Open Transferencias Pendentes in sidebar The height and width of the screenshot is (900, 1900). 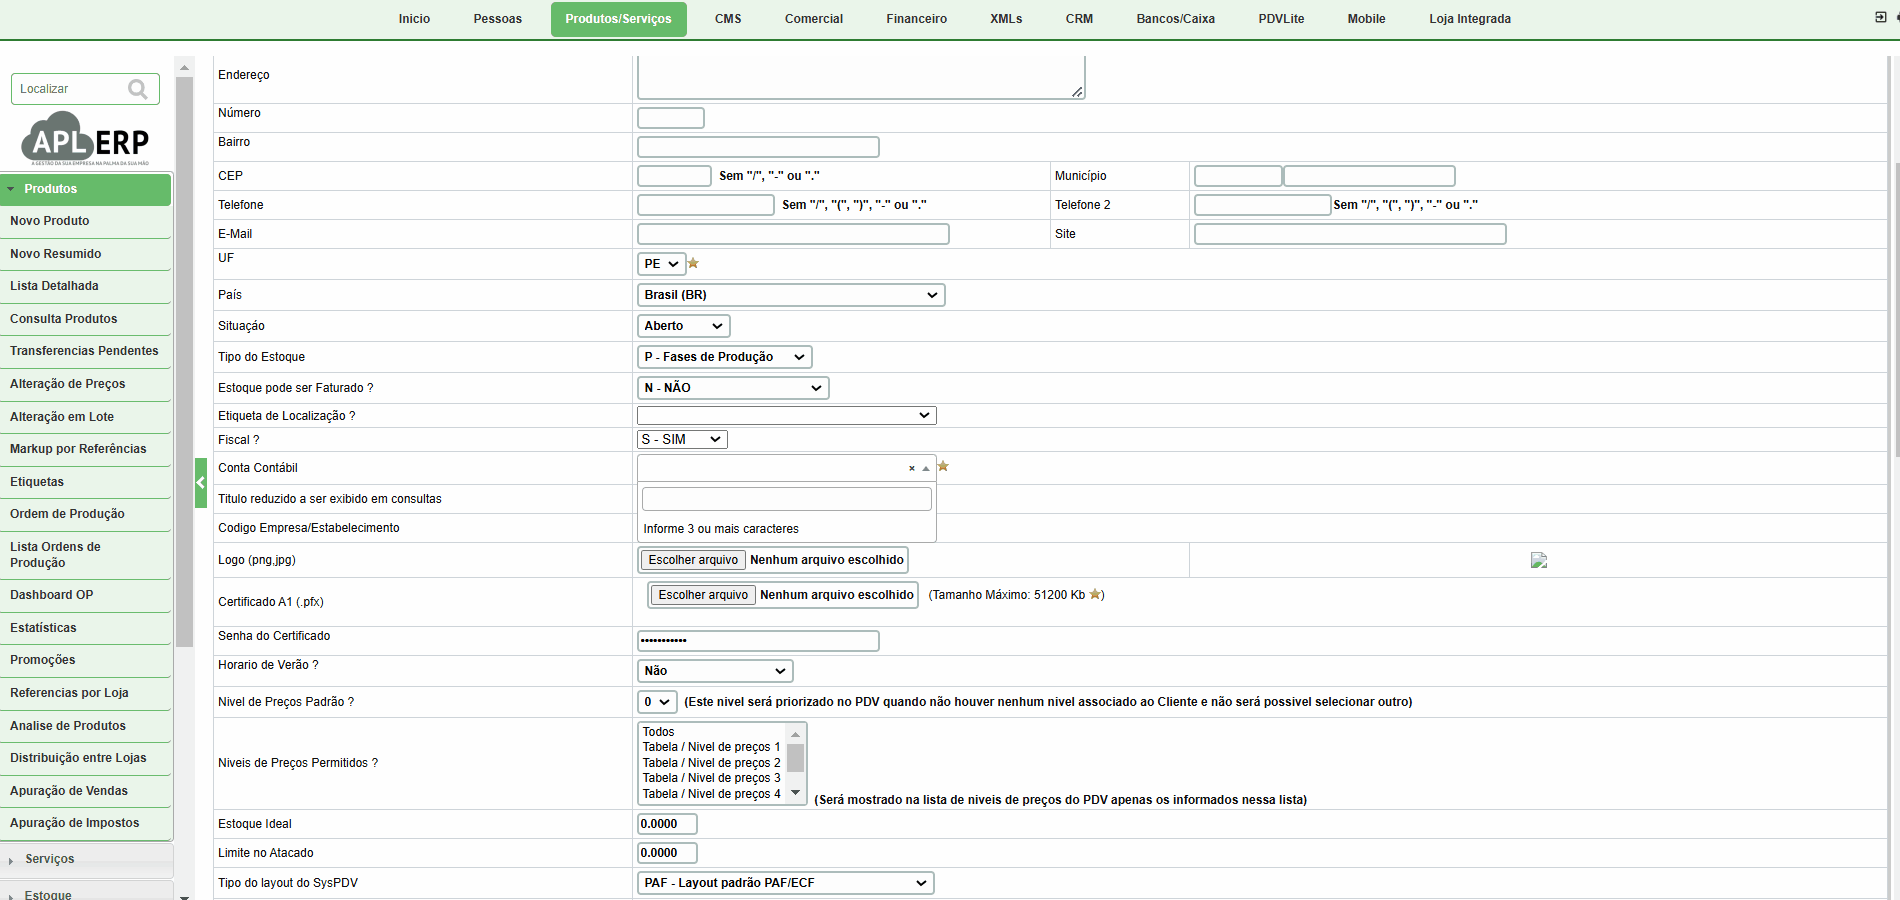click(86, 351)
